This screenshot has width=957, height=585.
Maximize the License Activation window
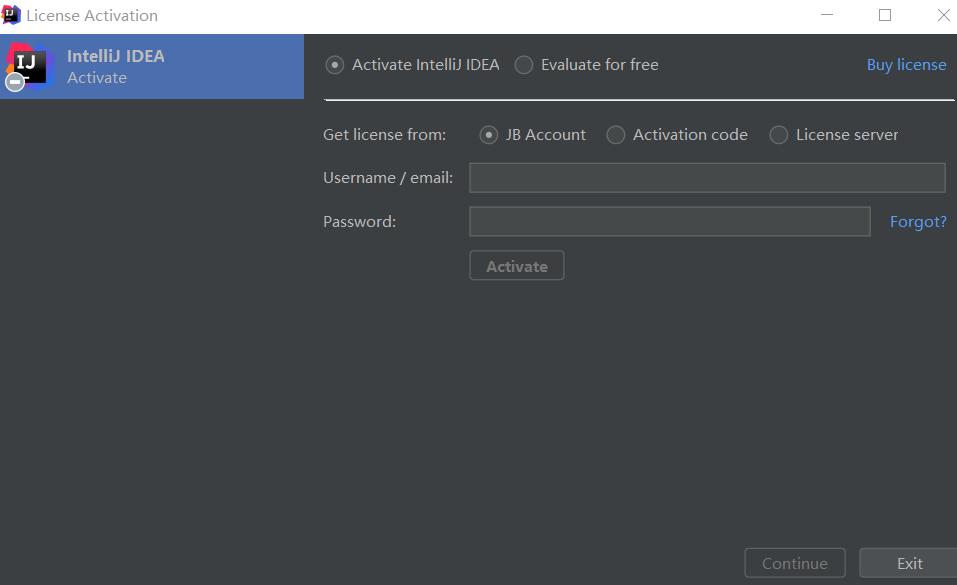click(885, 15)
